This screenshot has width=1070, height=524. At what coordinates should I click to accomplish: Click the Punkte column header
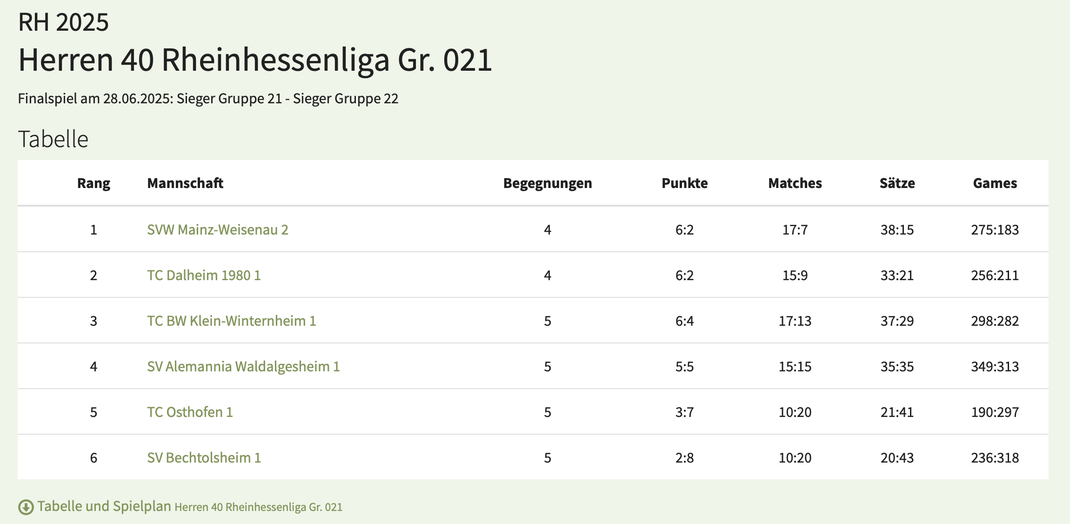coord(684,183)
